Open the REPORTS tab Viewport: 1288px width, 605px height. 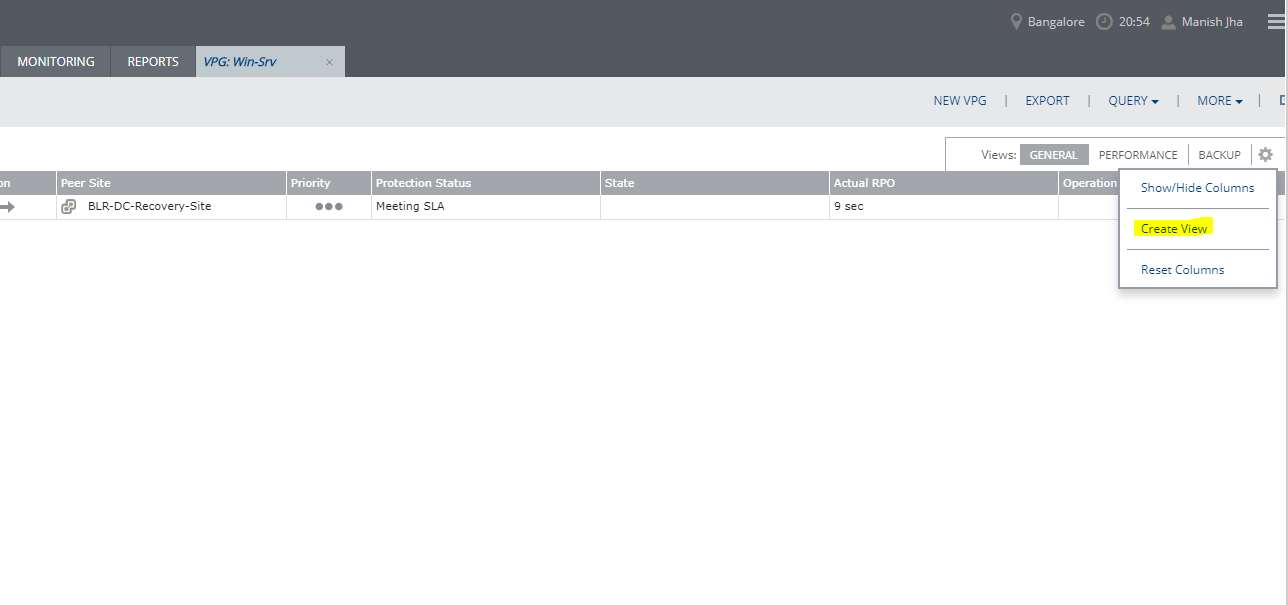point(153,62)
